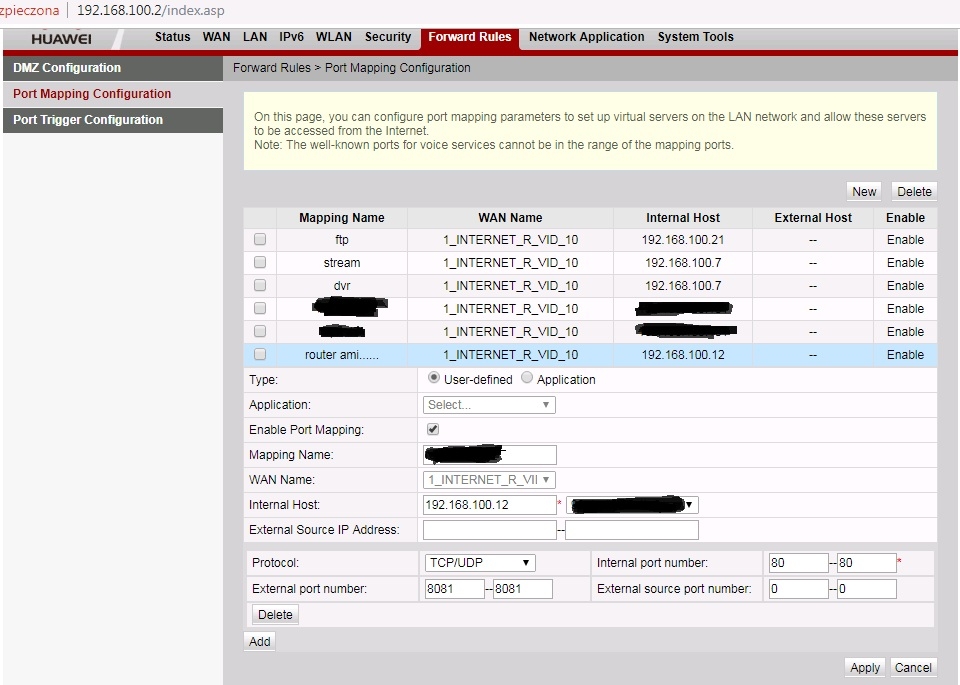
Task: Click WAN name cell in stream row
Action: tap(510, 263)
